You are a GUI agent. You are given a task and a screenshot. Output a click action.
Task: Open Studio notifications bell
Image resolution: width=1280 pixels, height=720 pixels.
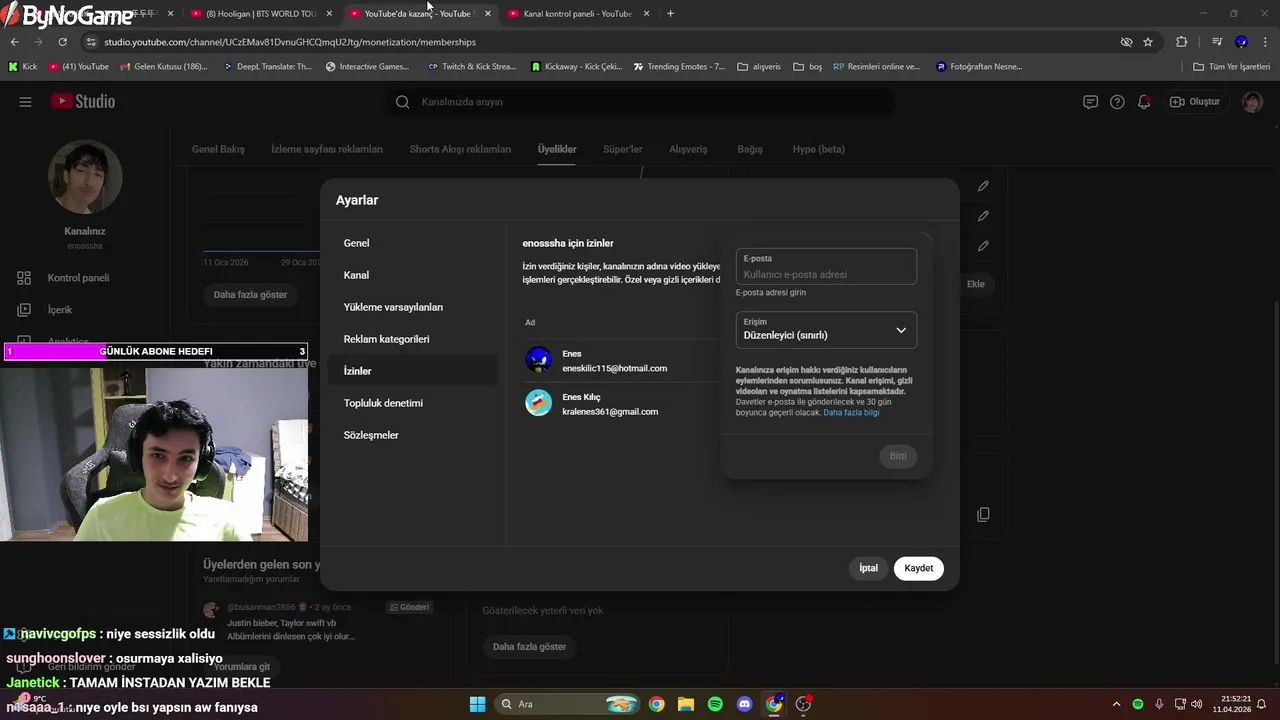coord(1144,102)
